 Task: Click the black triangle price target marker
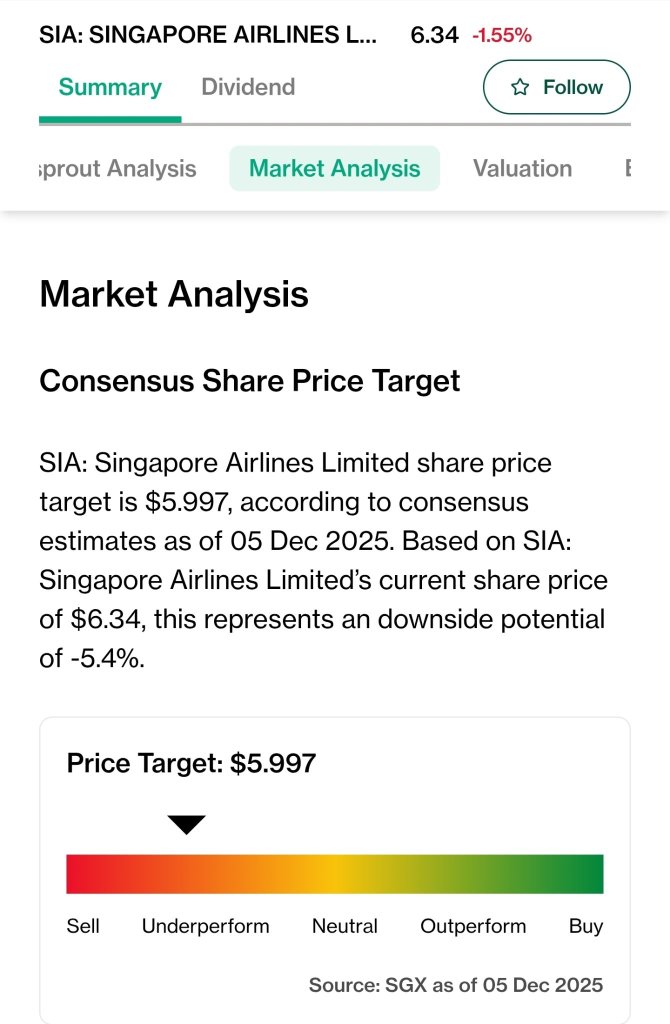pyautogui.click(x=187, y=825)
